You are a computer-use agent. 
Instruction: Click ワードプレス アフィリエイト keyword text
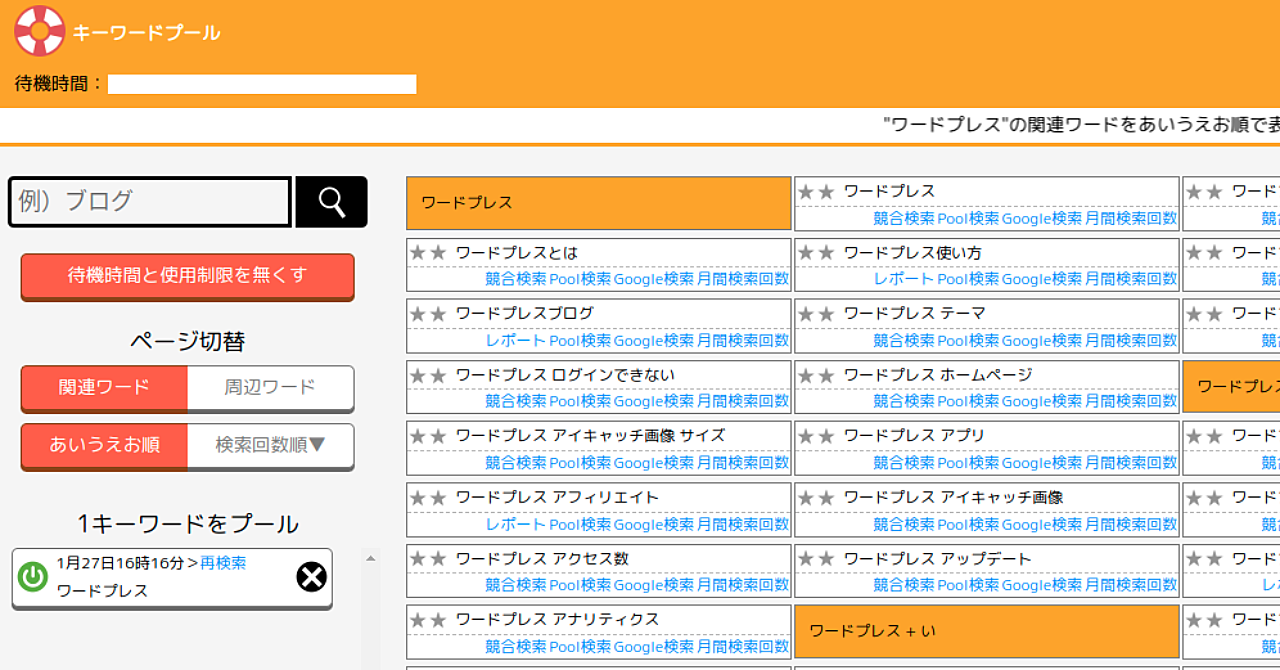[x=557, y=498]
